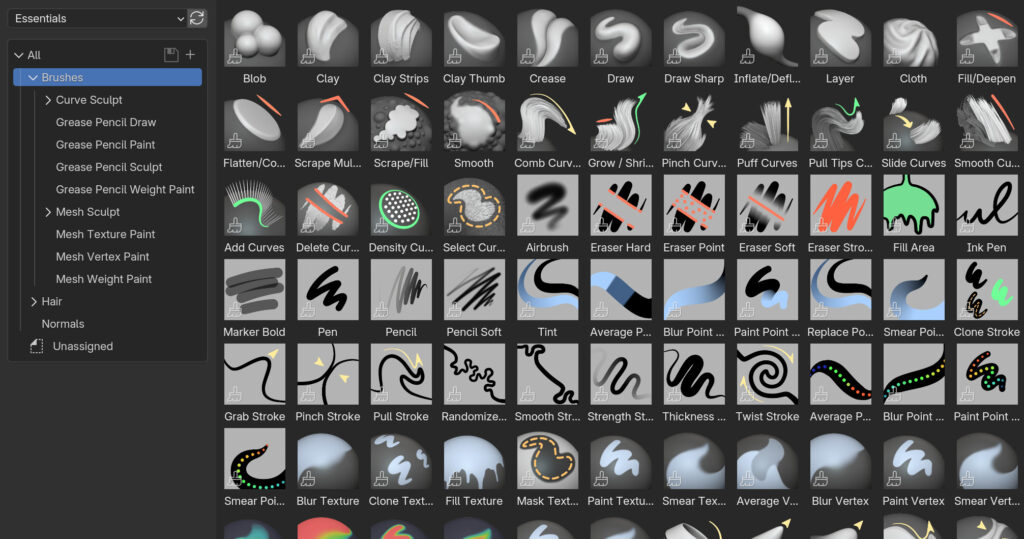Choose the Marker Bold brush
Screen dimensions: 1024x539
(254, 291)
